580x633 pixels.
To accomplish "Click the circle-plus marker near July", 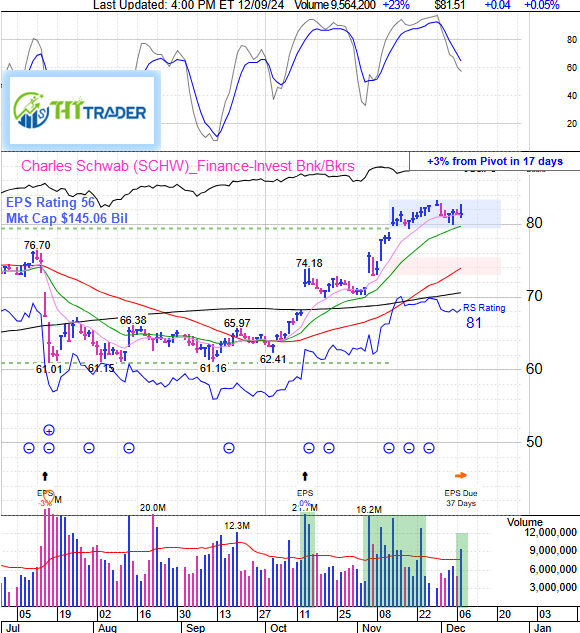I will tap(49, 430).
